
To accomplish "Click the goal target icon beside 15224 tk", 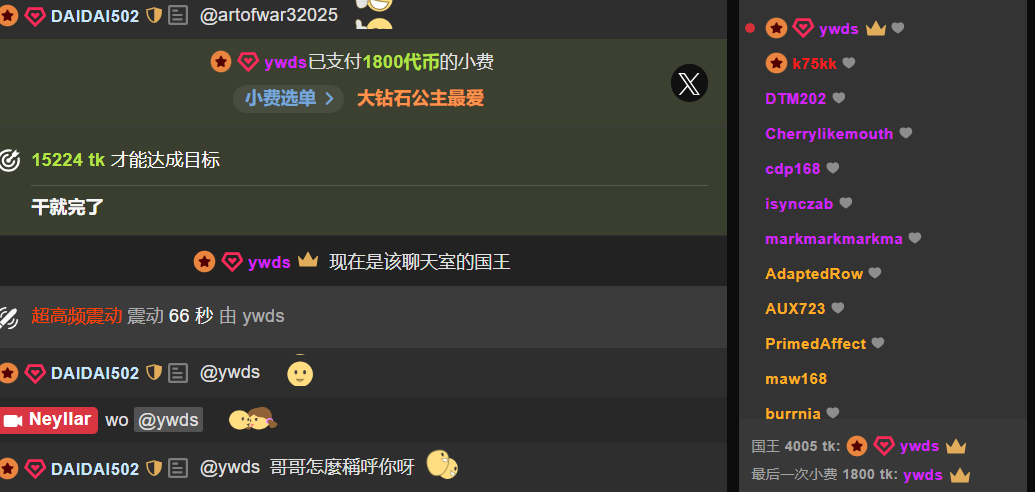I will (10, 160).
